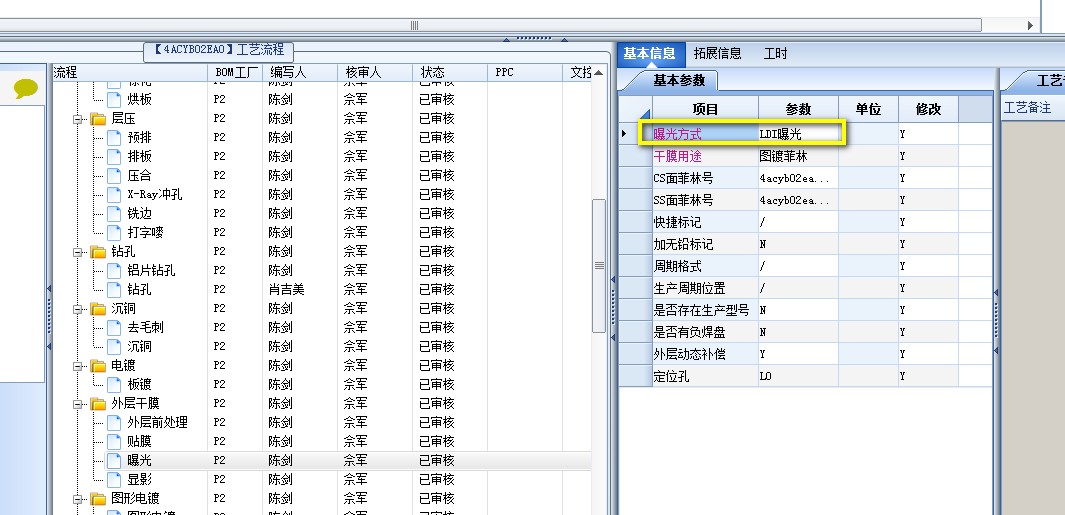Collapse the 沉铜 folder node
Screen dimensions: 1065x515
pyautogui.click(x=79, y=309)
